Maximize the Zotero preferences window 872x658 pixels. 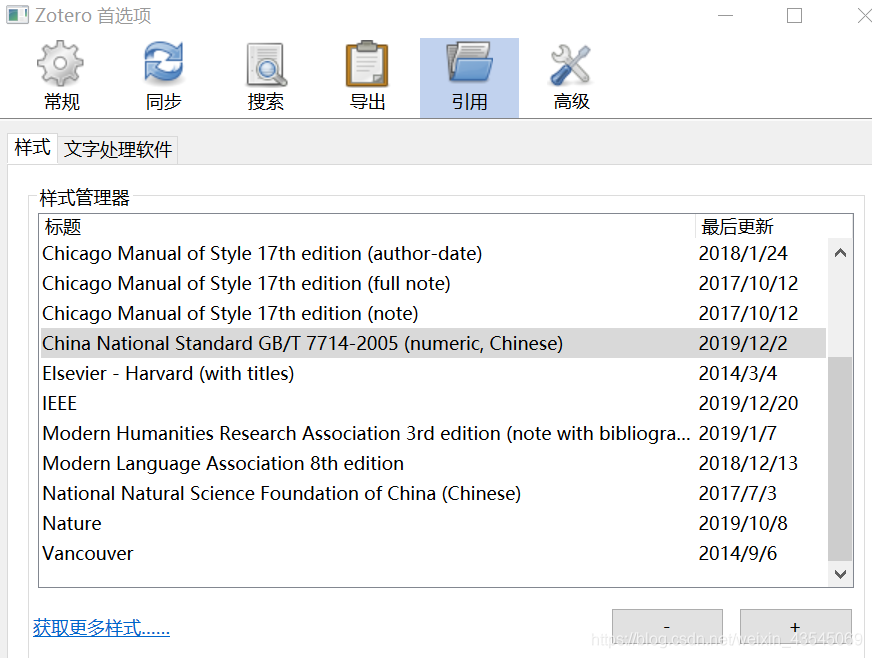[794, 16]
